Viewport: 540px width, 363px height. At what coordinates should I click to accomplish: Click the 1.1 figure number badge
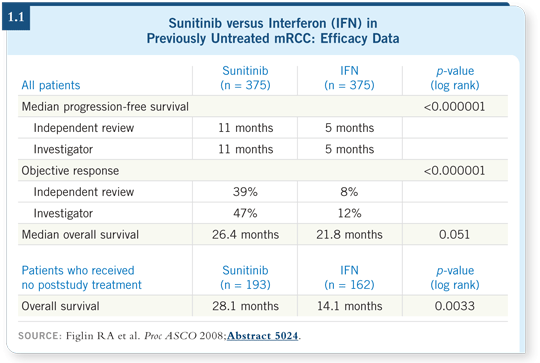coord(16,17)
